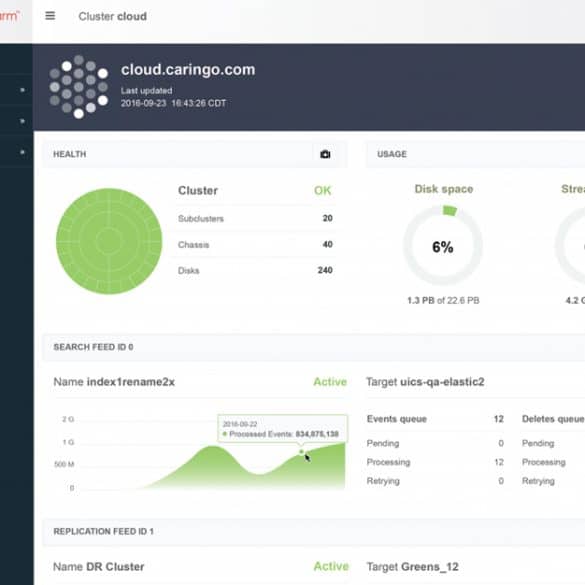This screenshot has height=585, width=585.
Task: Click the Caringo dotted cluster logo
Action: coord(79,87)
